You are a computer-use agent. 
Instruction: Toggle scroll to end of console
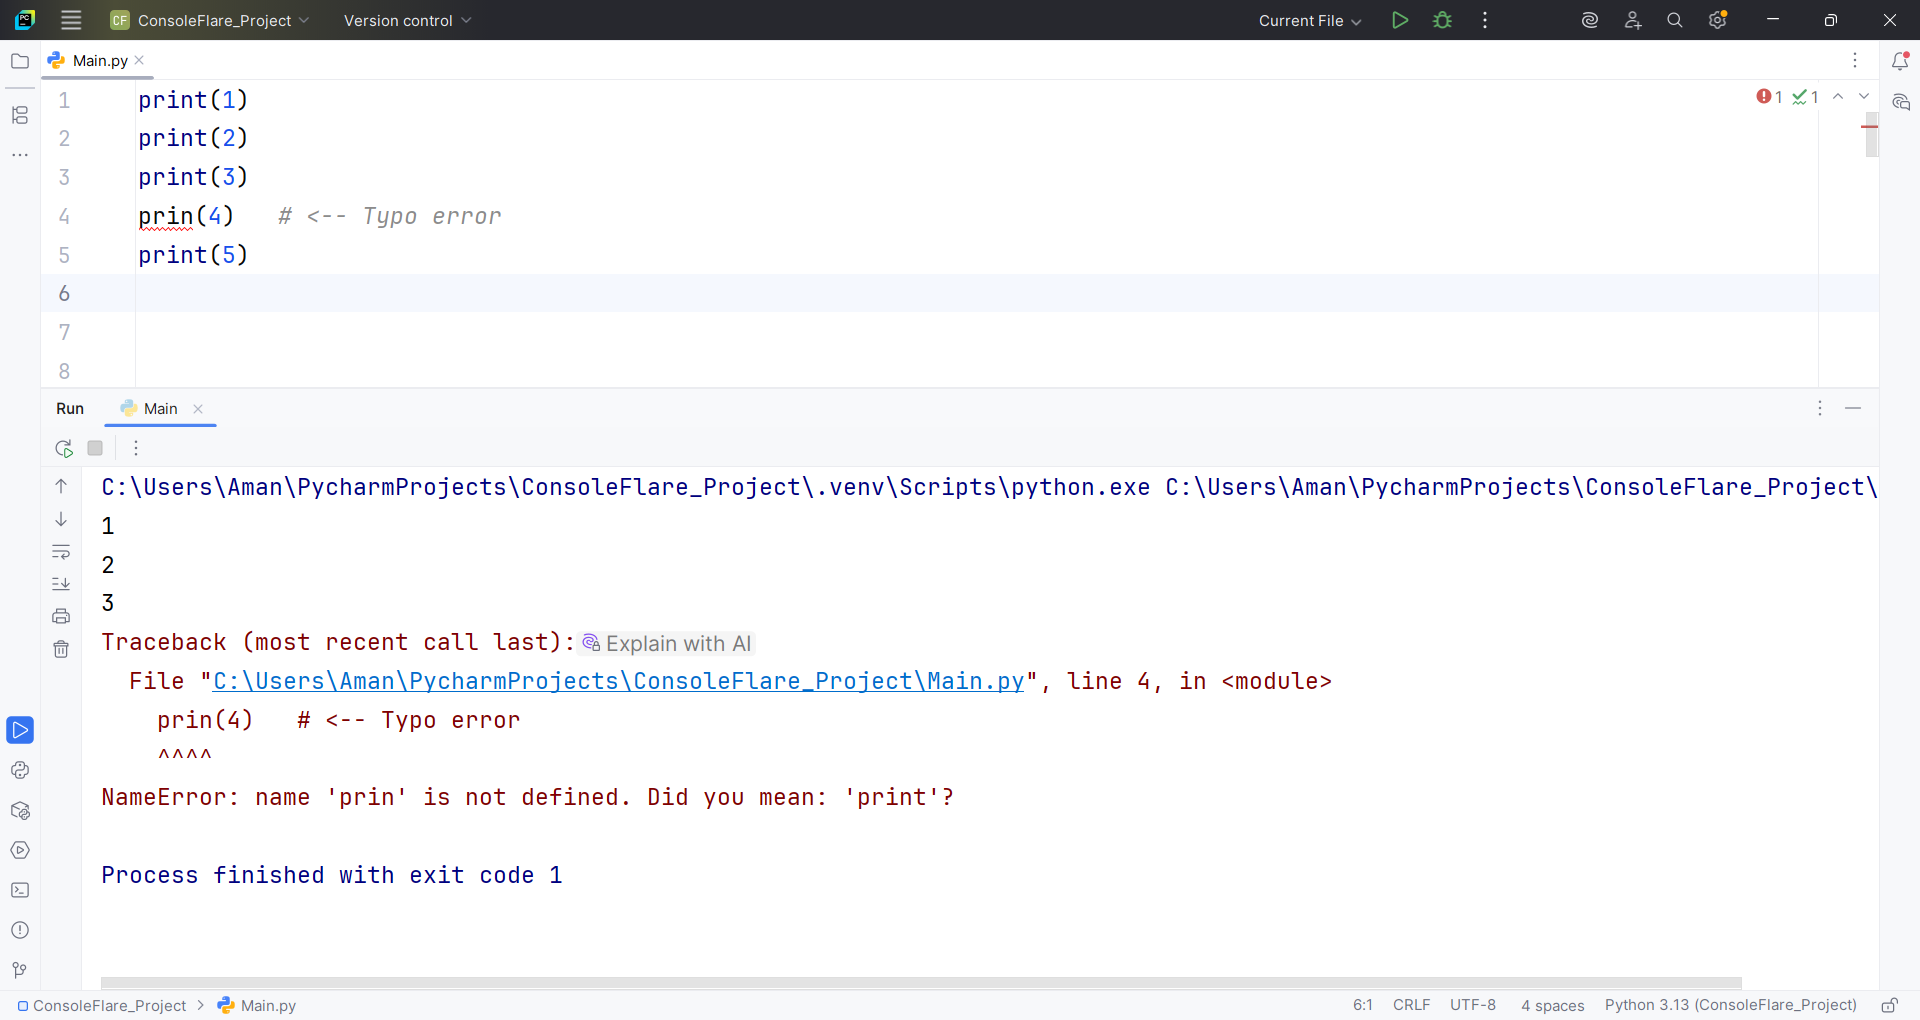click(x=61, y=584)
